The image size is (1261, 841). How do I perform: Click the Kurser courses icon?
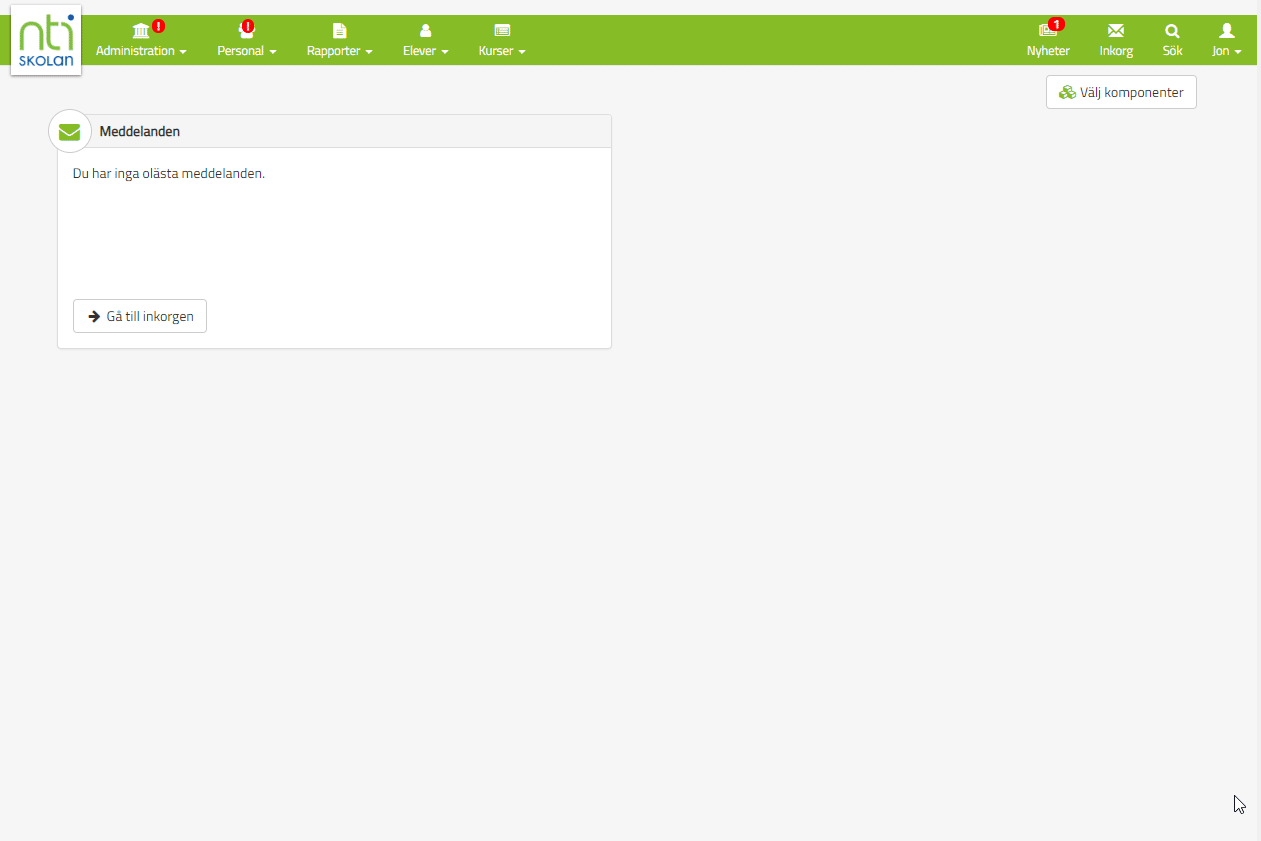tap(502, 31)
